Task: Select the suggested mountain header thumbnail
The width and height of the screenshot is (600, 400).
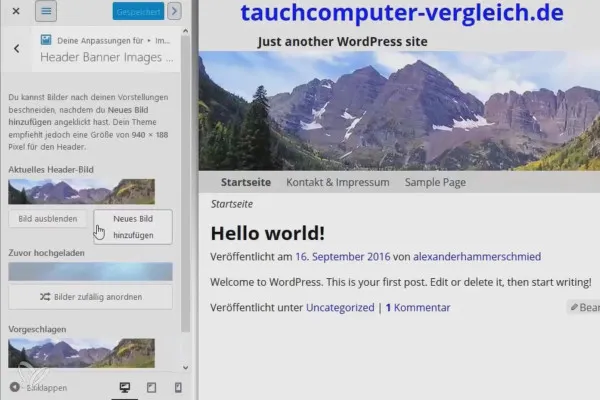Action: click(x=82, y=353)
